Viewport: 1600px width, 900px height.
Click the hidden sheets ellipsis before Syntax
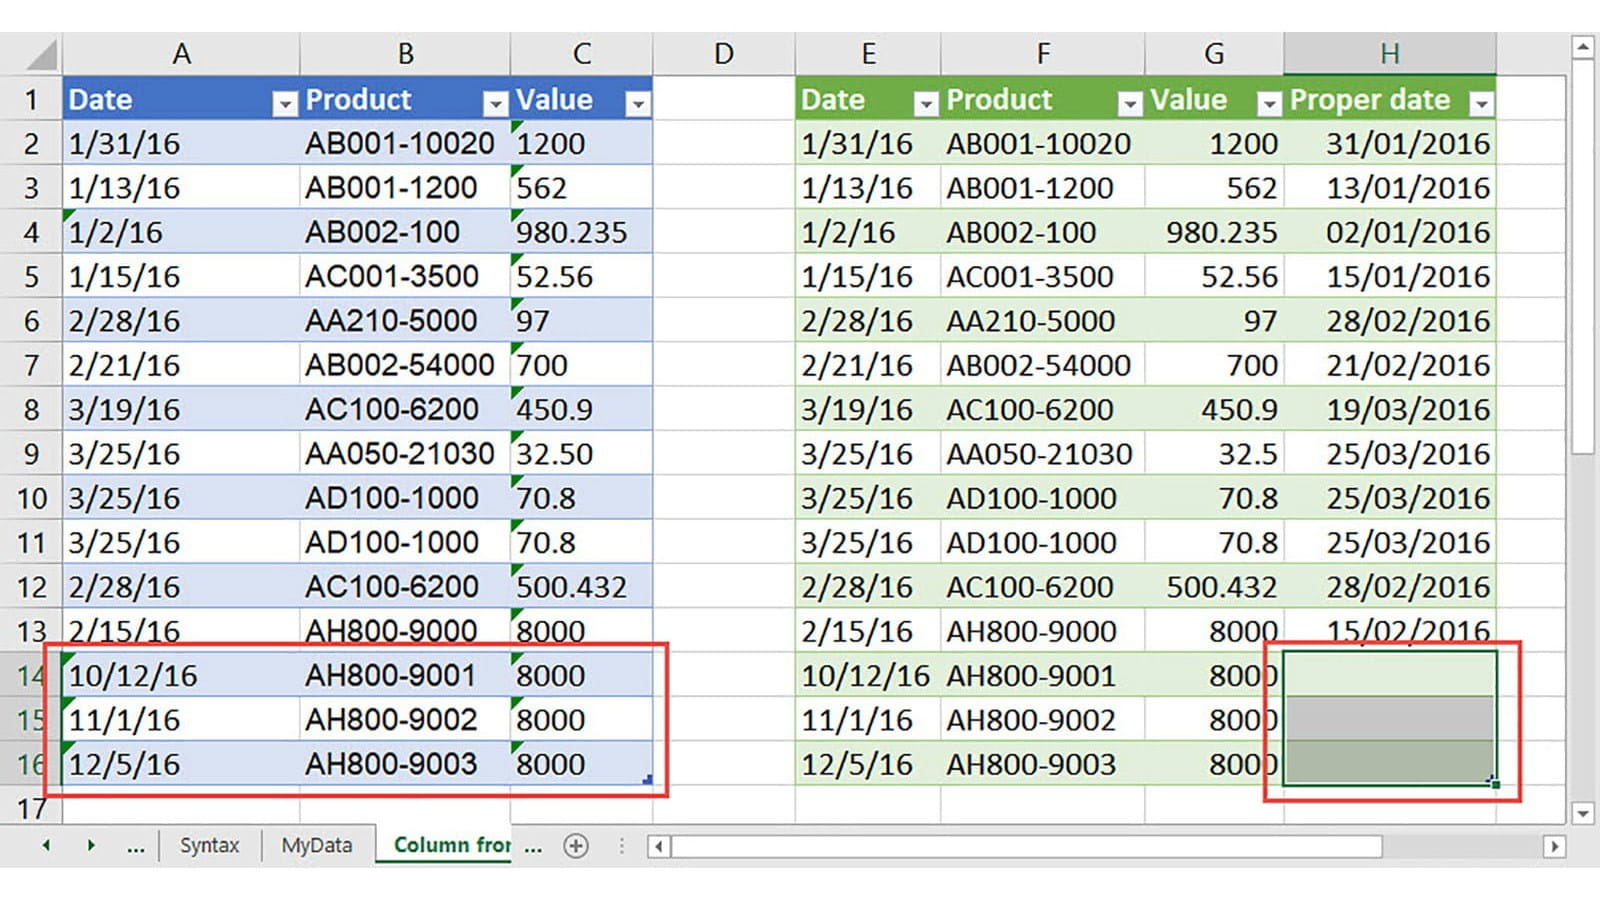136,847
